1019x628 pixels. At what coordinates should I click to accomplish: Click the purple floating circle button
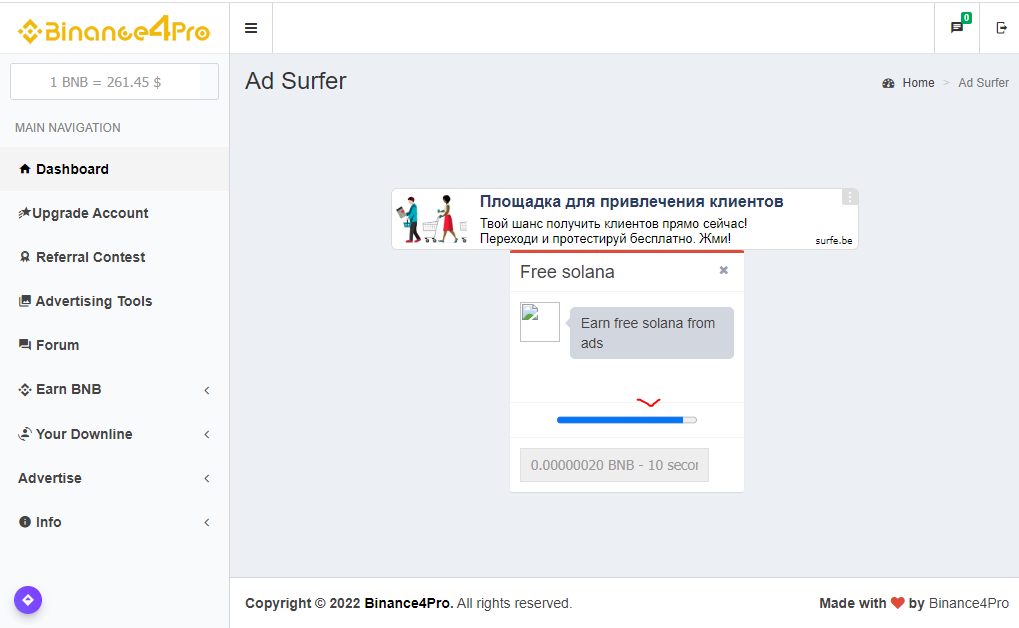pos(28,600)
